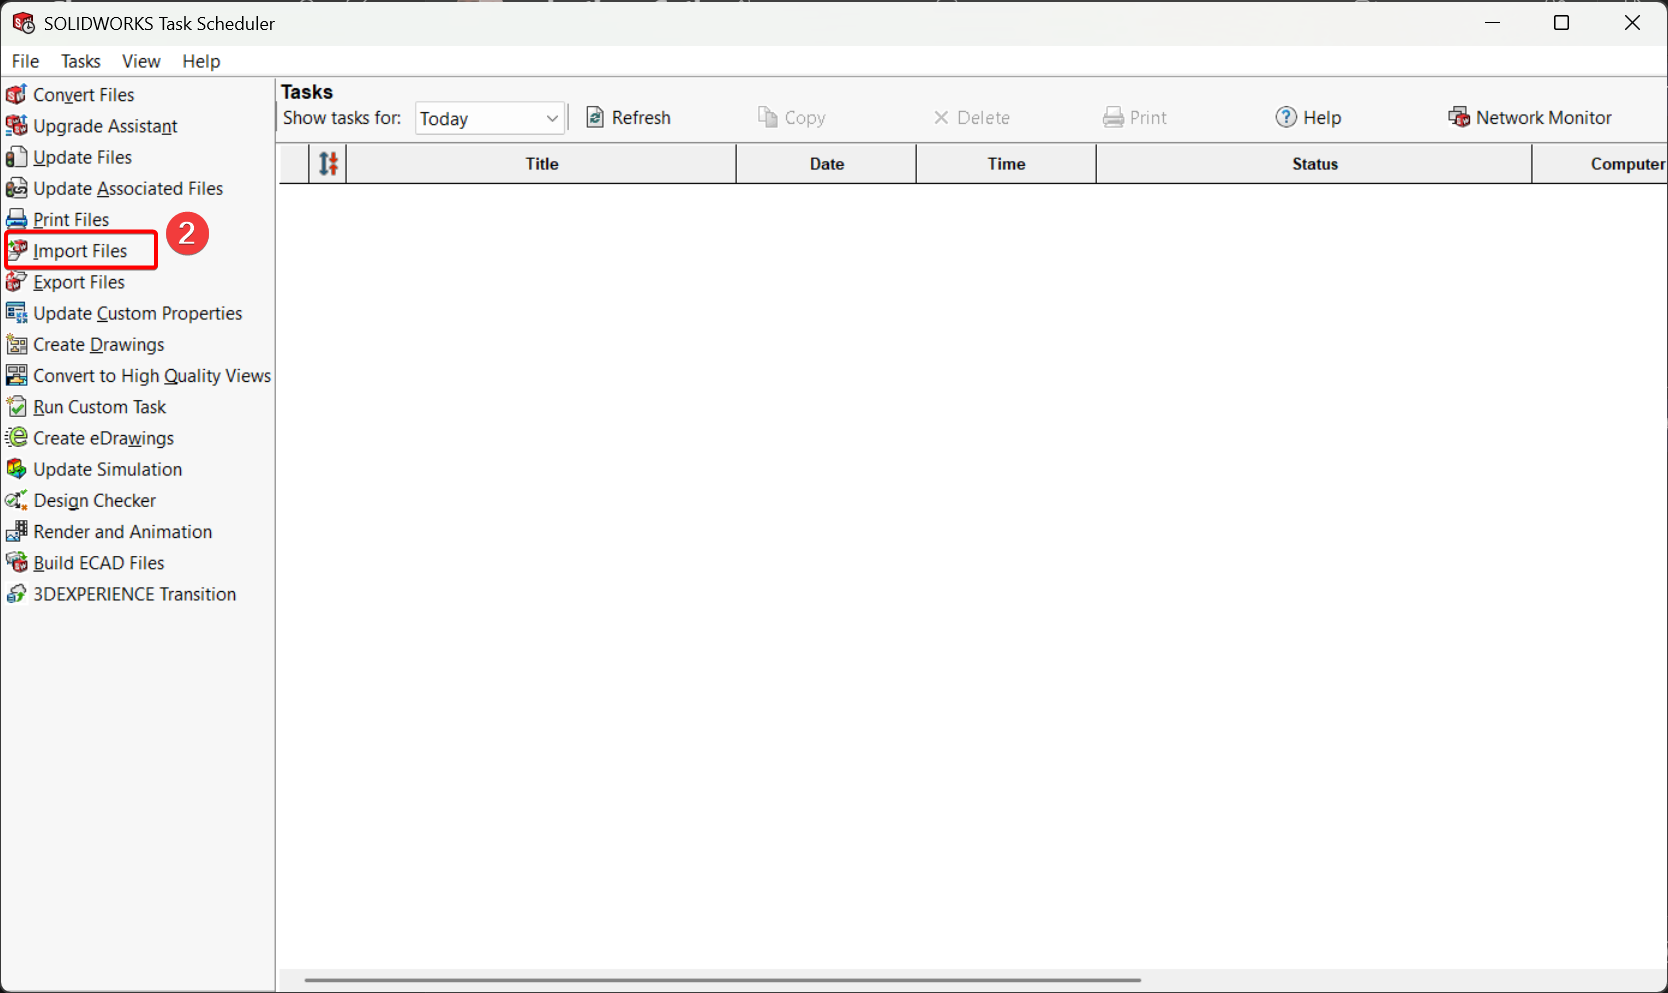Sort tasks by the Time column header
The width and height of the screenshot is (1668, 993).
1007,164
